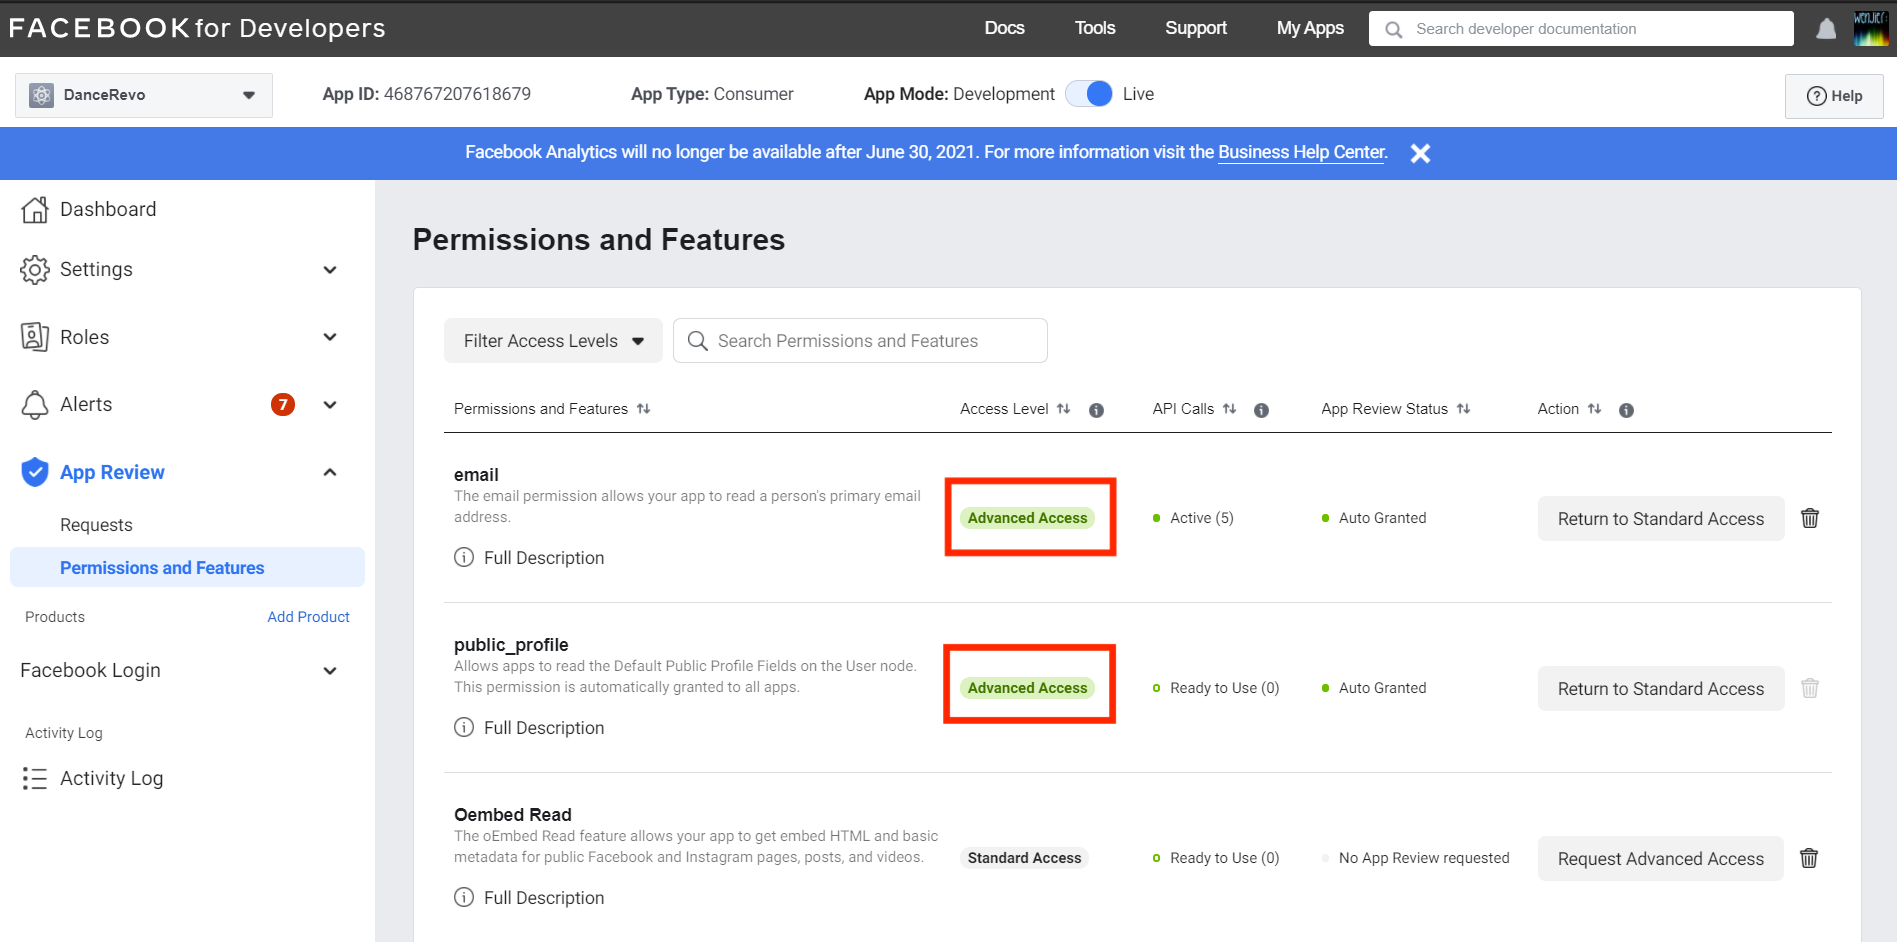Screen dimensions: 1897x942
Task: Click the App ID 468767207618679 text
Action: 426,94
